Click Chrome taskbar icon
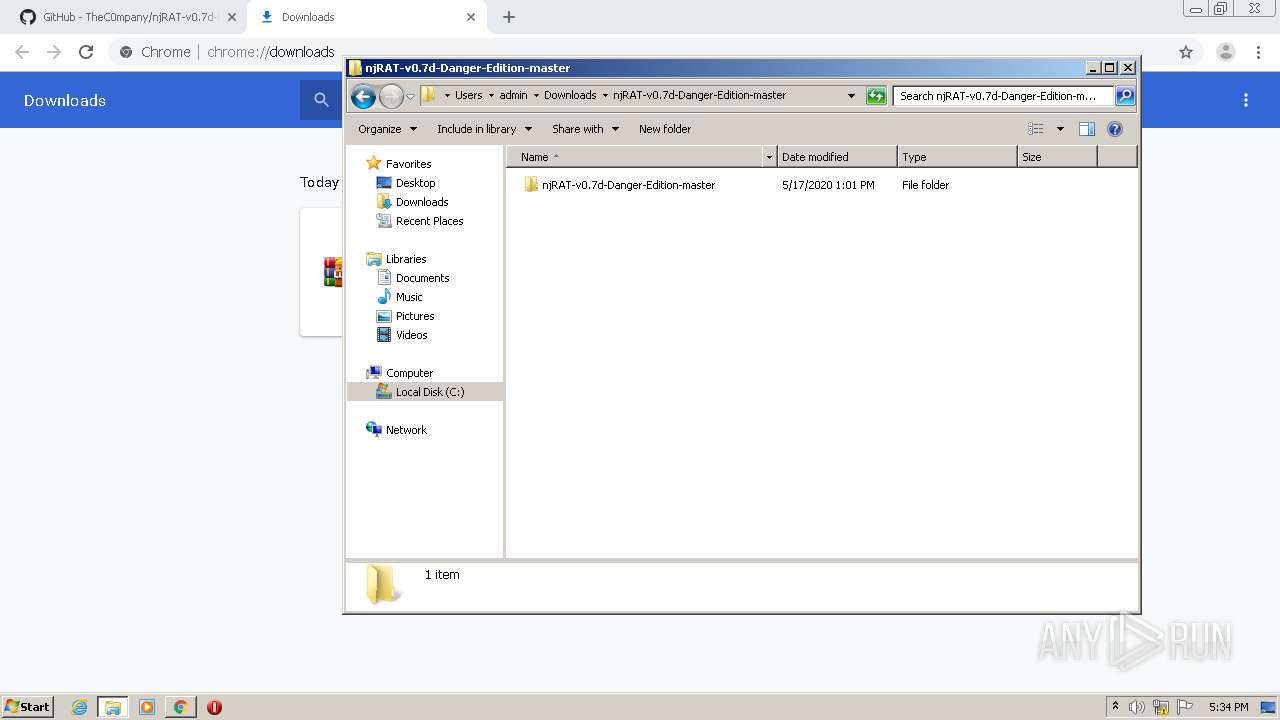The width and height of the screenshot is (1280, 720). (181, 707)
